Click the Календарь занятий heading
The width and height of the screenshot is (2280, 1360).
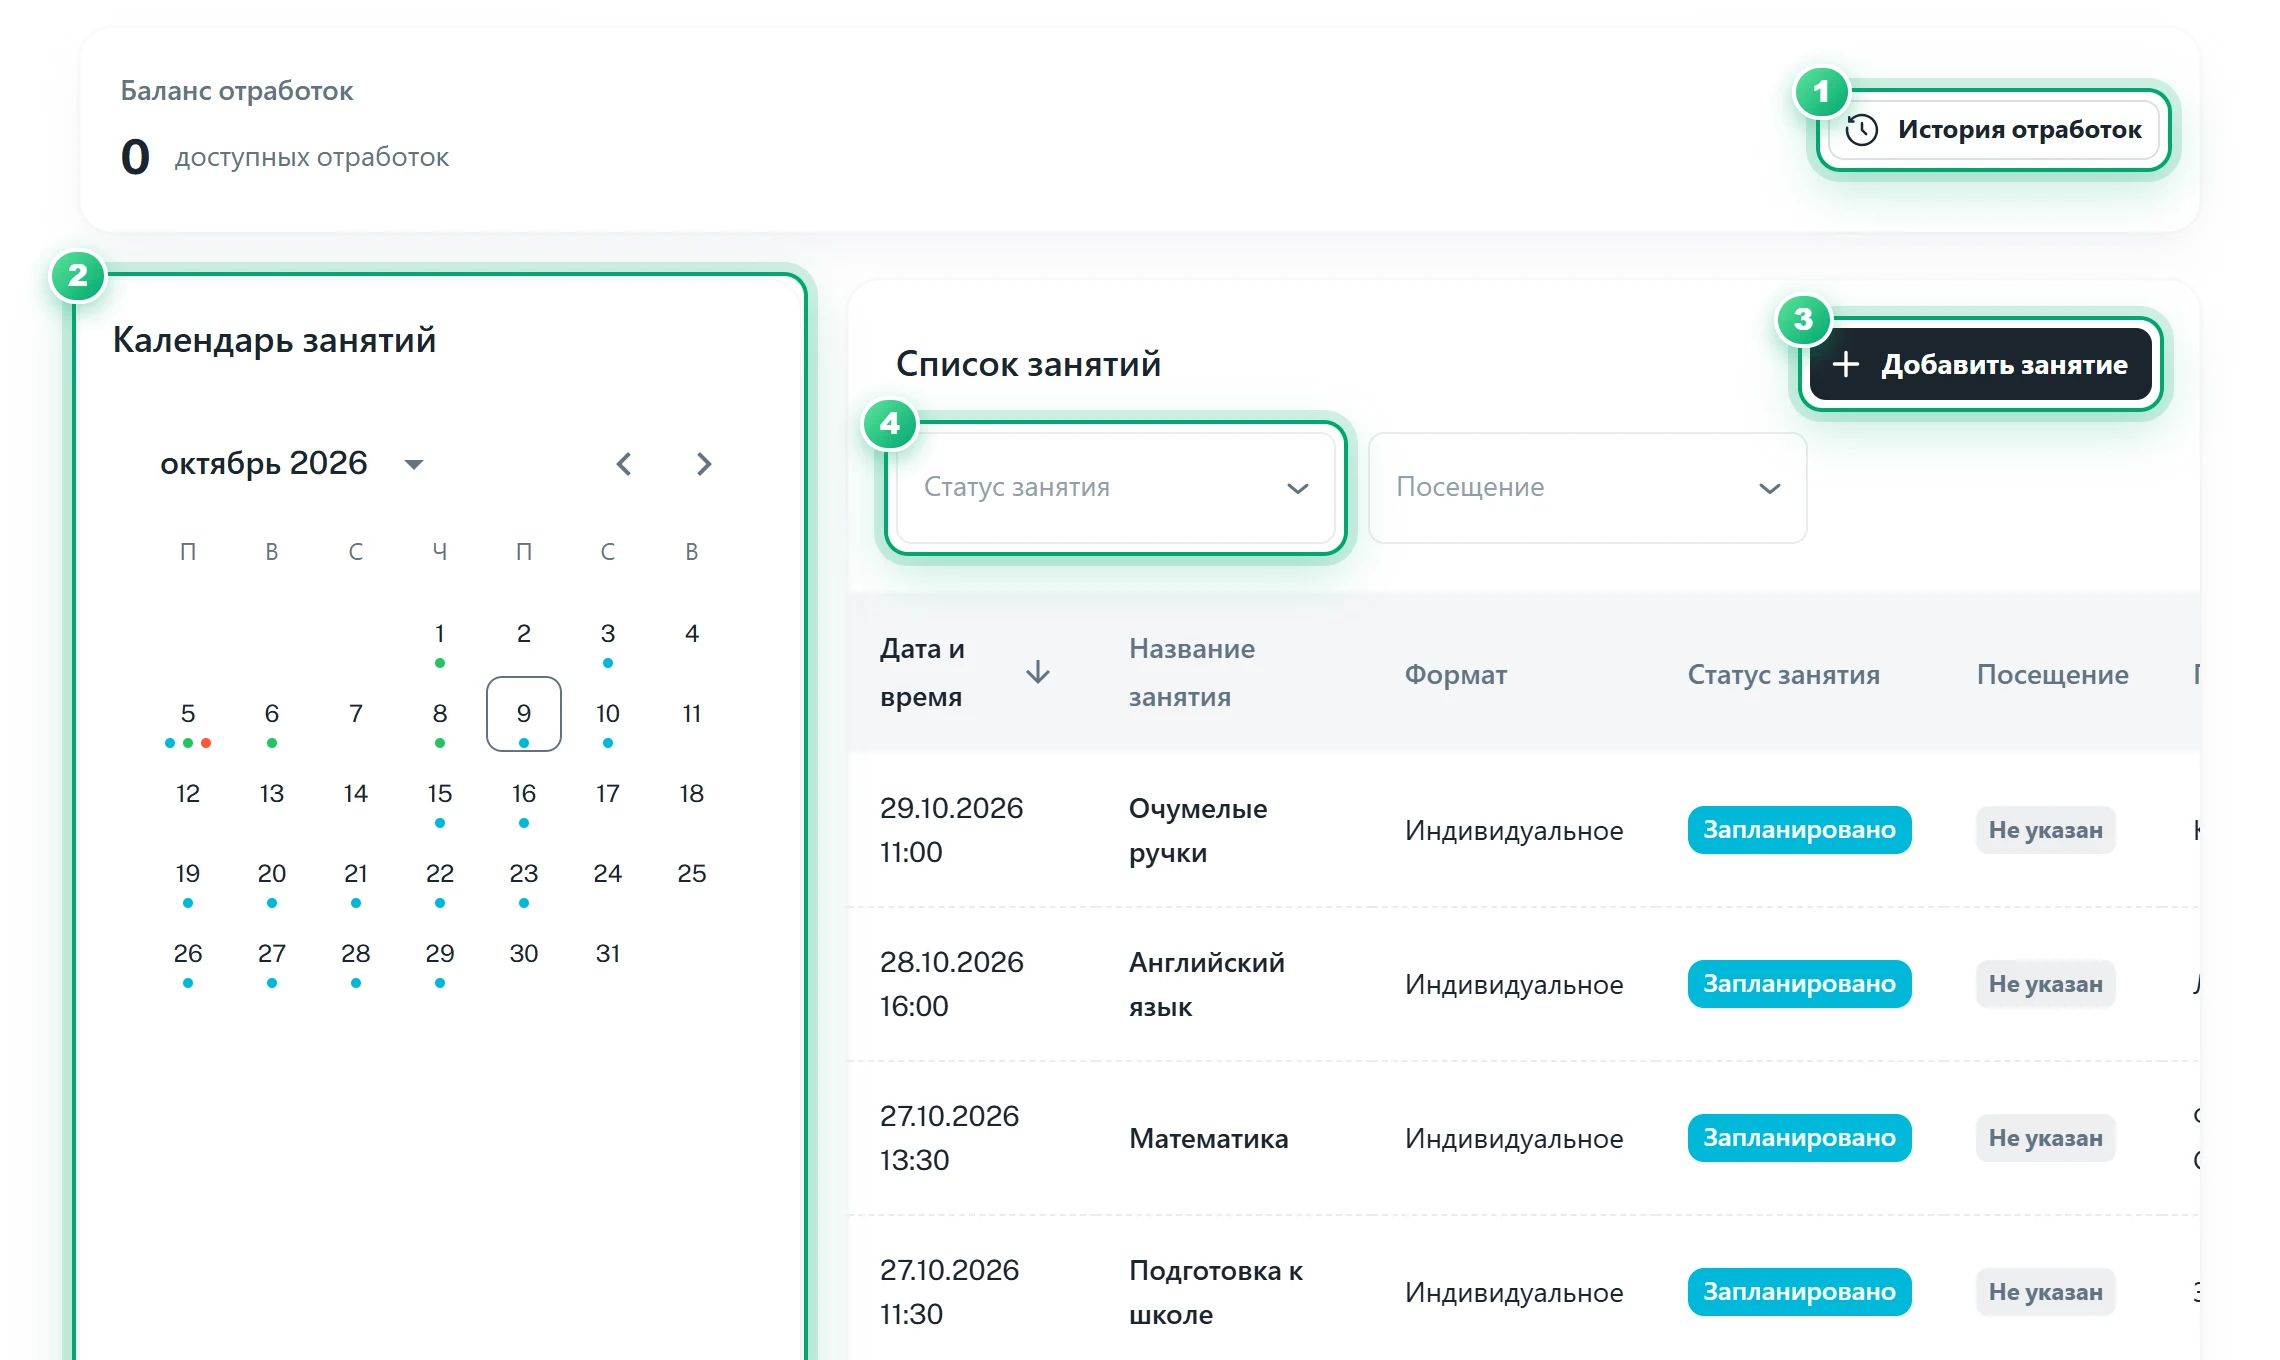[274, 340]
